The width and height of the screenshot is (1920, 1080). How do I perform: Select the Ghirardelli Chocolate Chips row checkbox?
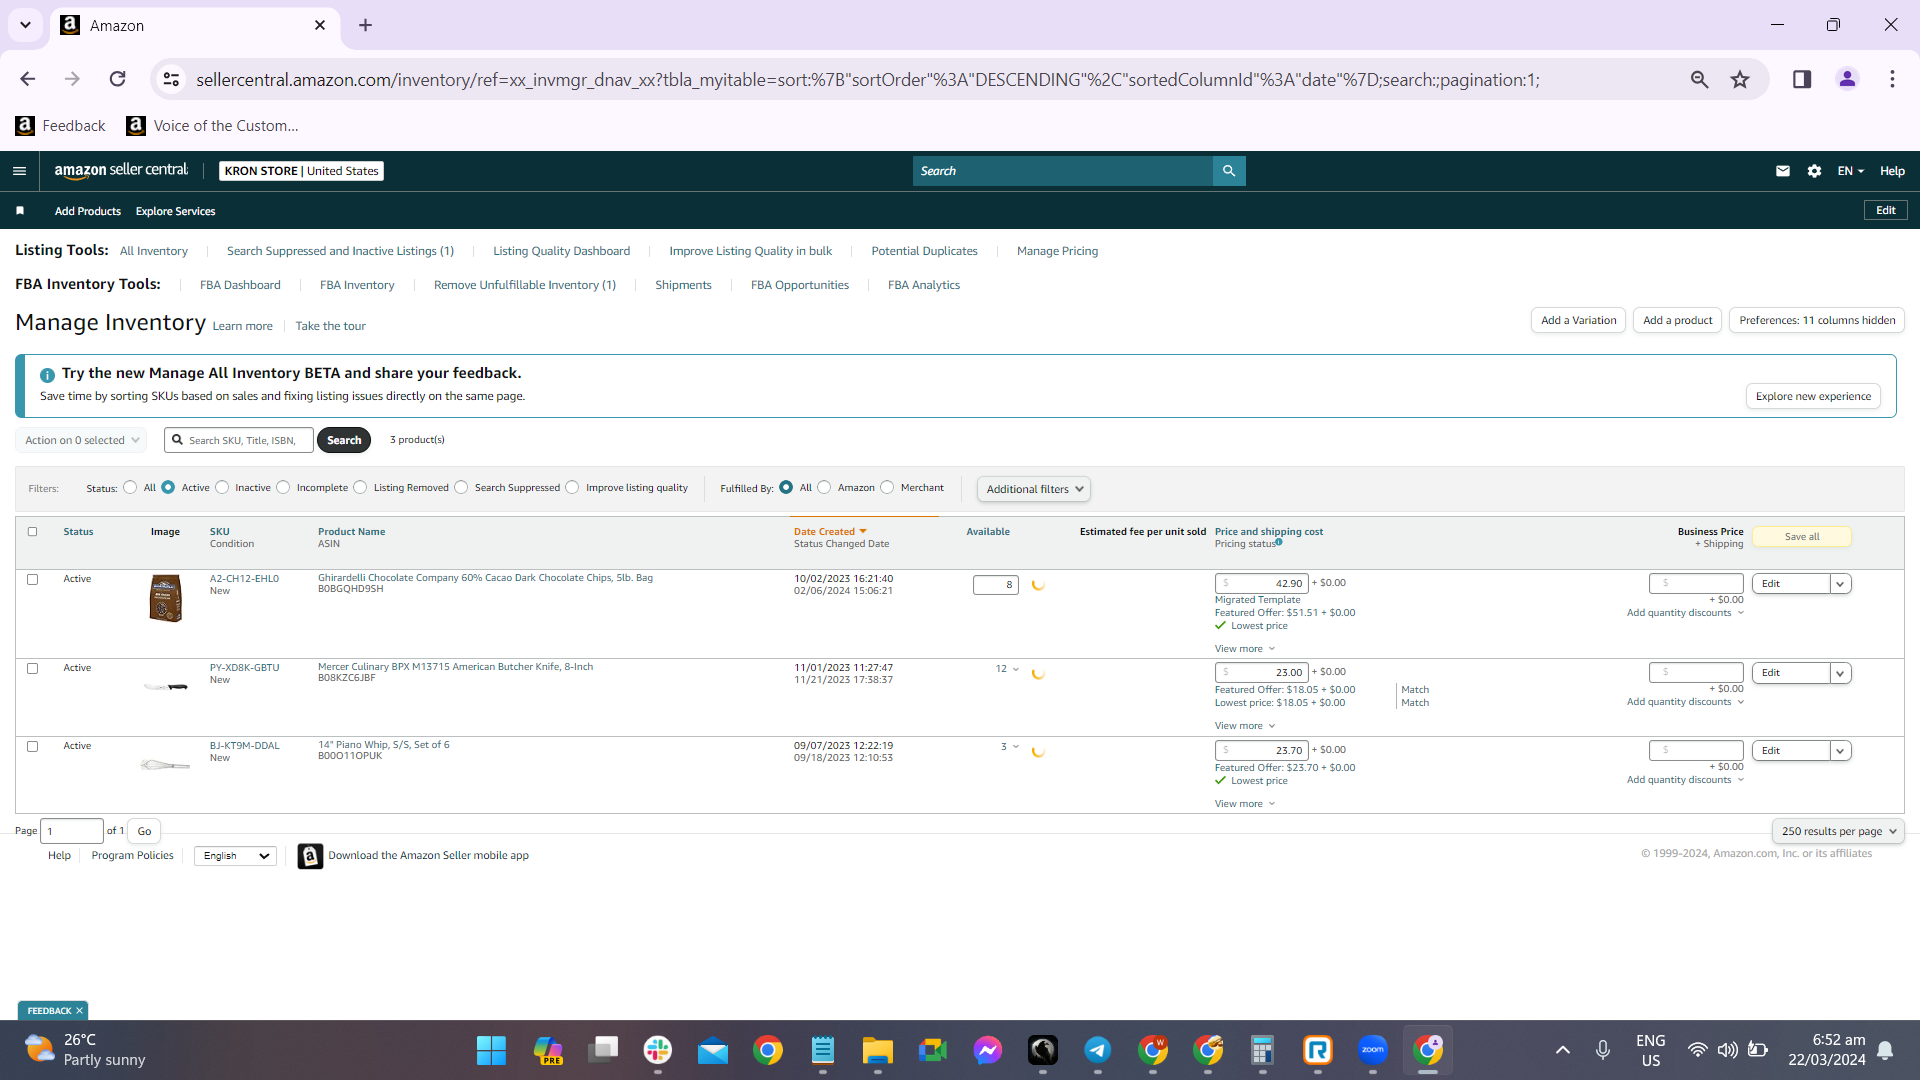[x=32, y=580]
